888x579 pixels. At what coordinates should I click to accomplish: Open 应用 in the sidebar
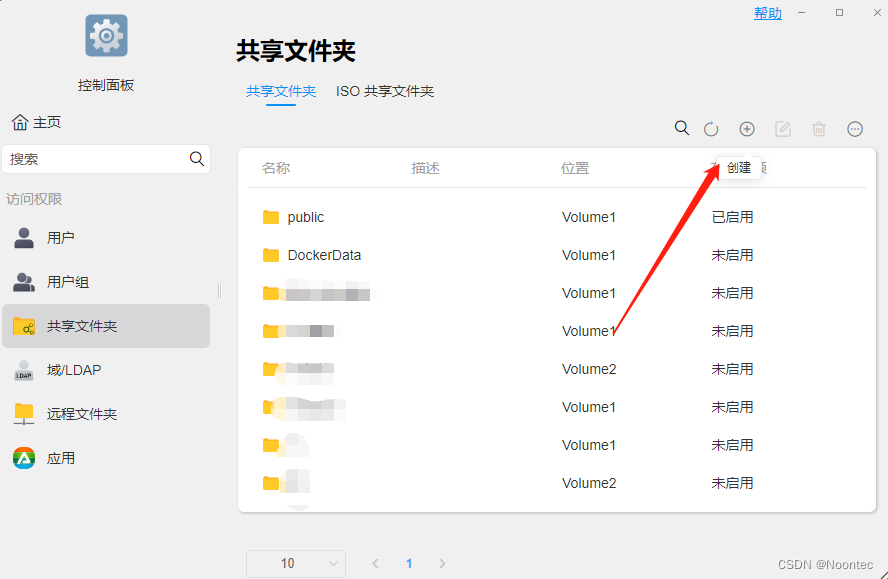pos(106,458)
